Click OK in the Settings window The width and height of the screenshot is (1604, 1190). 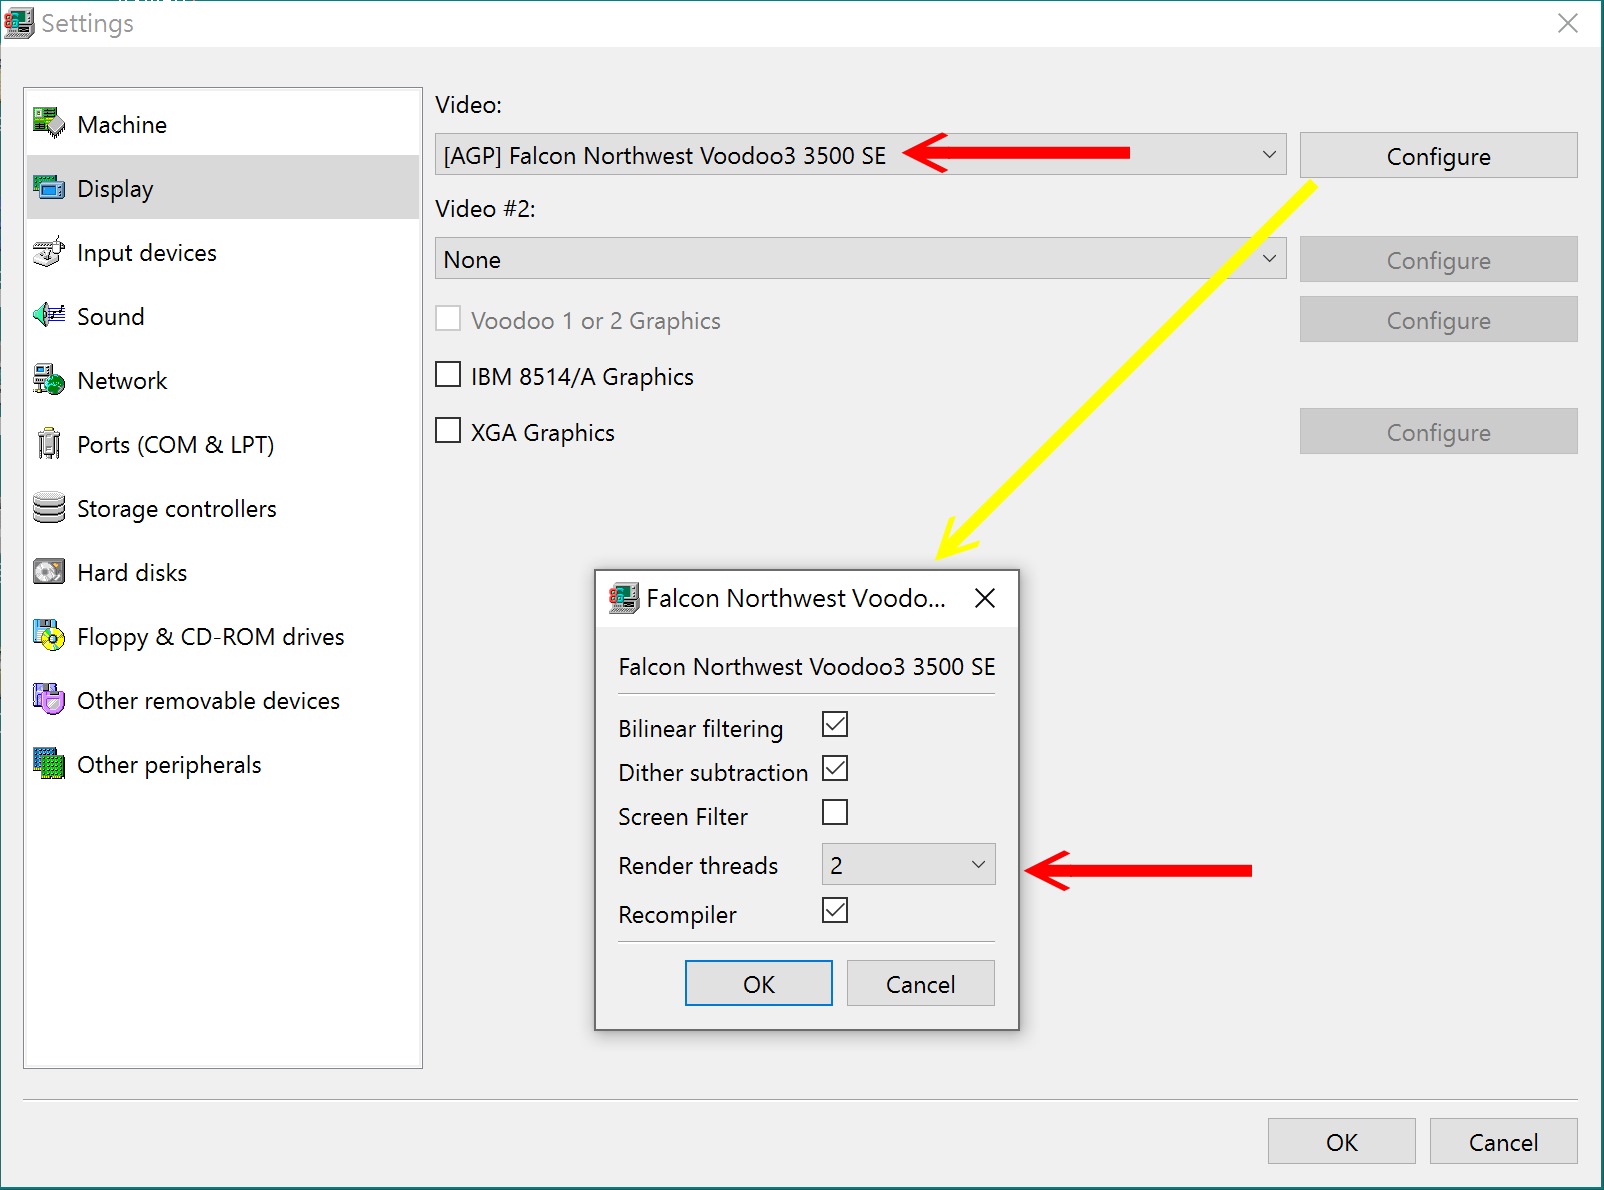pyautogui.click(x=1341, y=1141)
